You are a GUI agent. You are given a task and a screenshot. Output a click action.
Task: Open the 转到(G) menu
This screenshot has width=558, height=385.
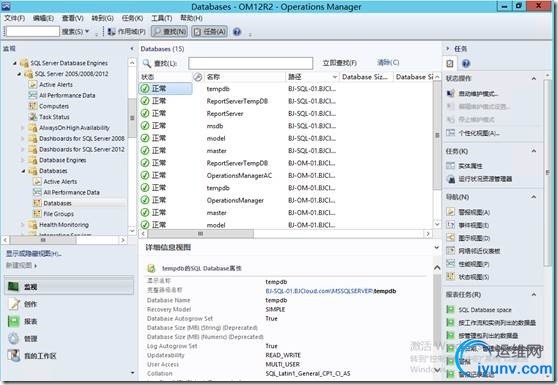(102, 18)
